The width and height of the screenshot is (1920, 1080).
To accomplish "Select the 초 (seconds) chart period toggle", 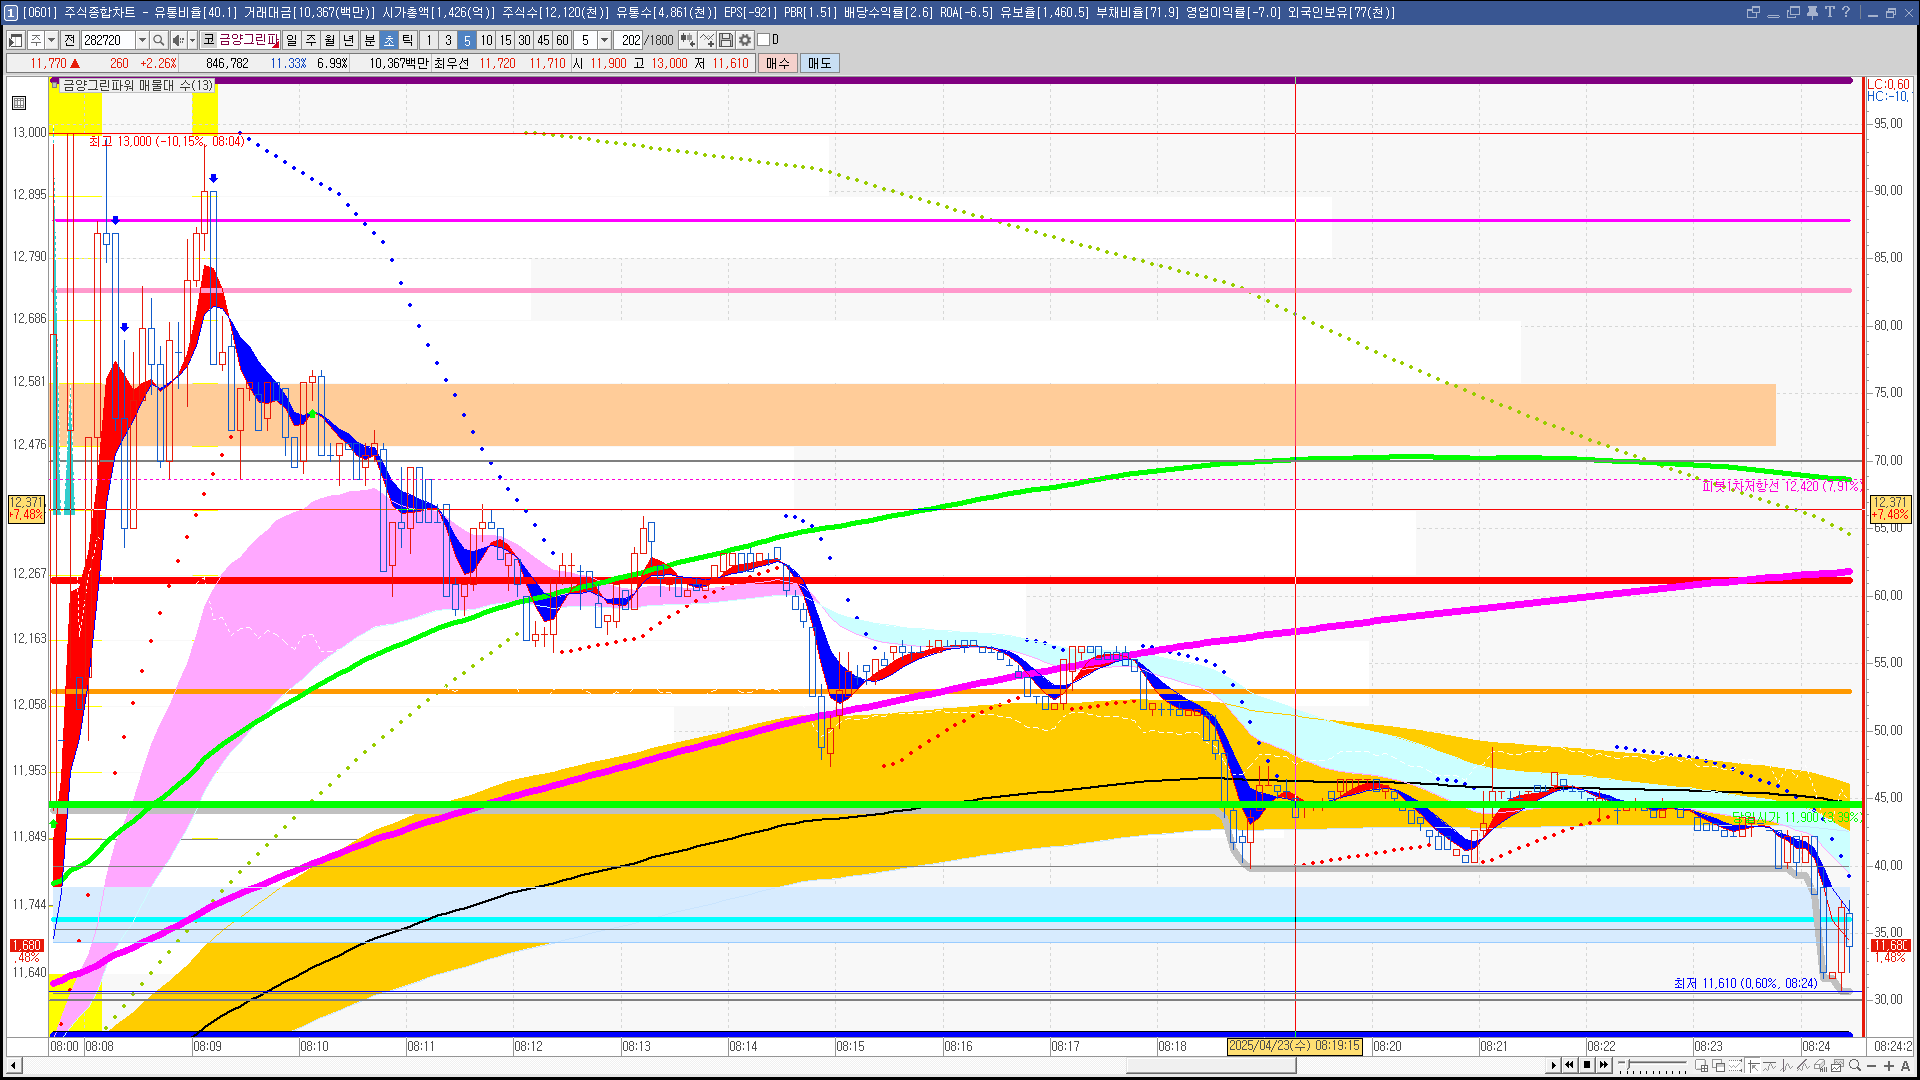I will 389,40.
